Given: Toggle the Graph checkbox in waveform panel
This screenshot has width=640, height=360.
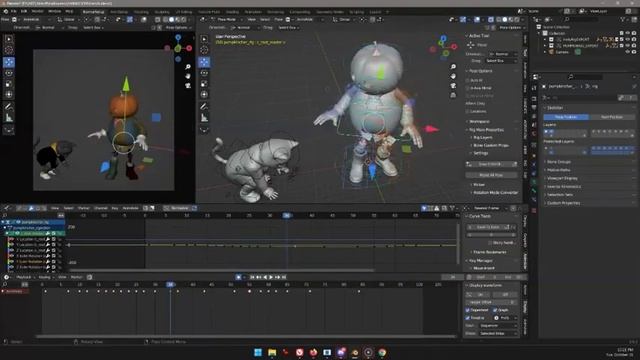Looking at the screenshot, I should pos(495,310).
